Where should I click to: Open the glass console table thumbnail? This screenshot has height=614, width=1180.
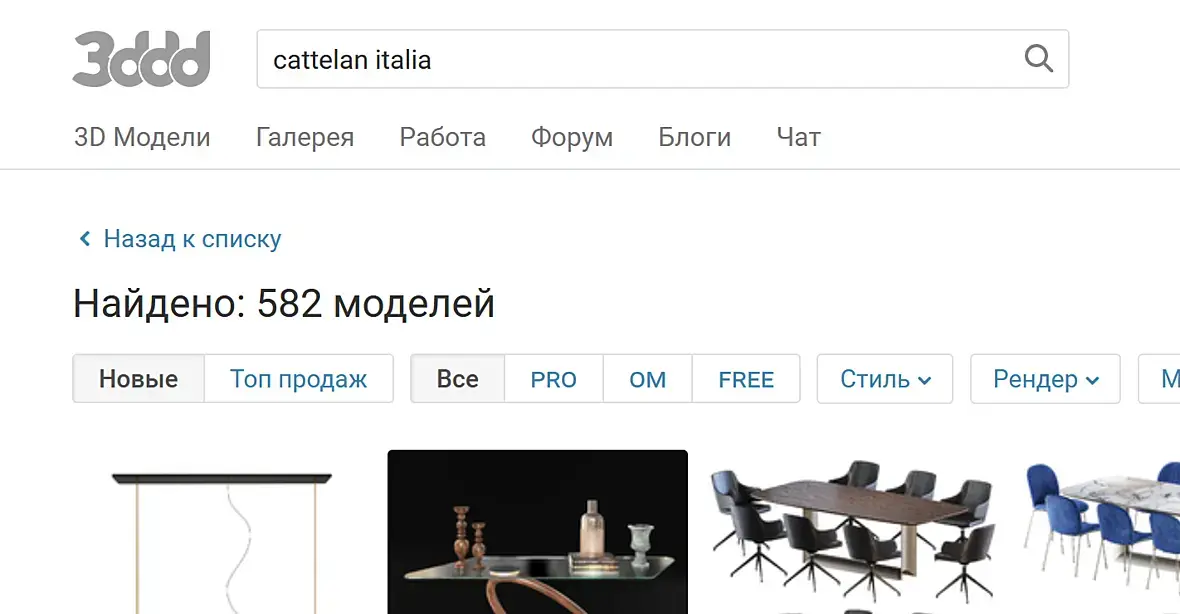point(537,532)
